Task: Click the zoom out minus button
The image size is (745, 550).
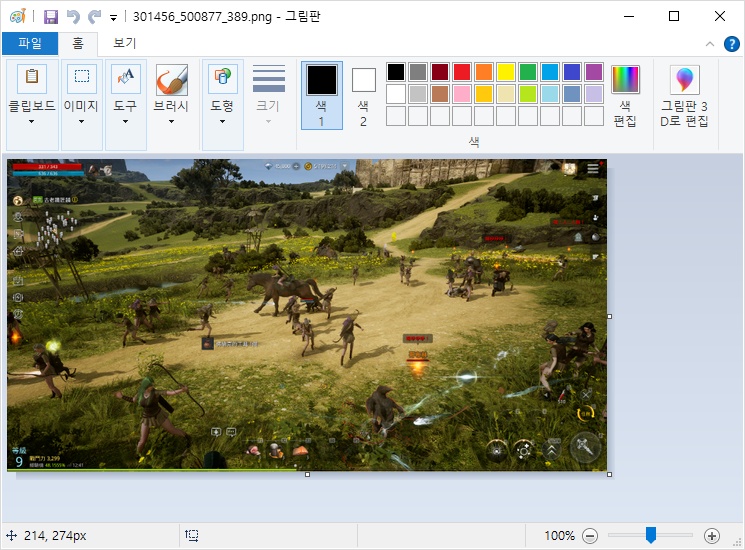Action: point(590,536)
